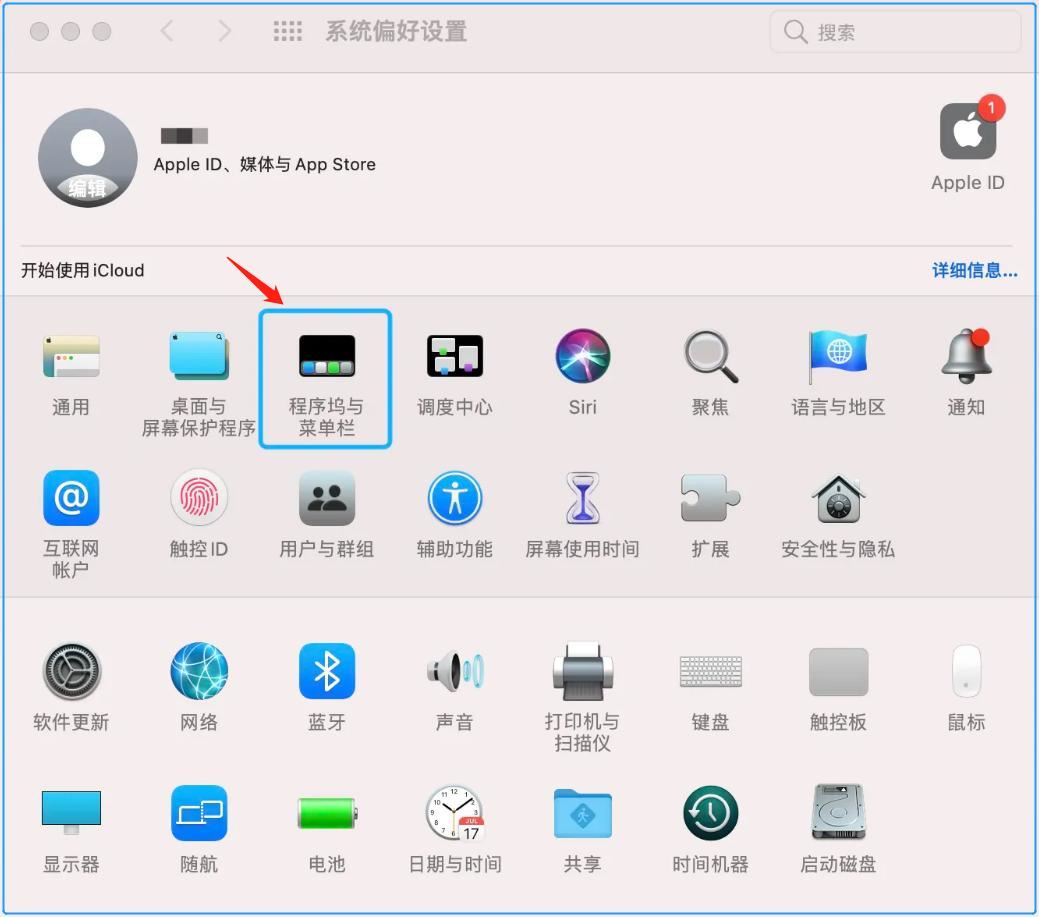Show all preference panes grid view
Image resolution: width=1039 pixels, height=917 pixels.
pyautogui.click(x=288, y=30)
